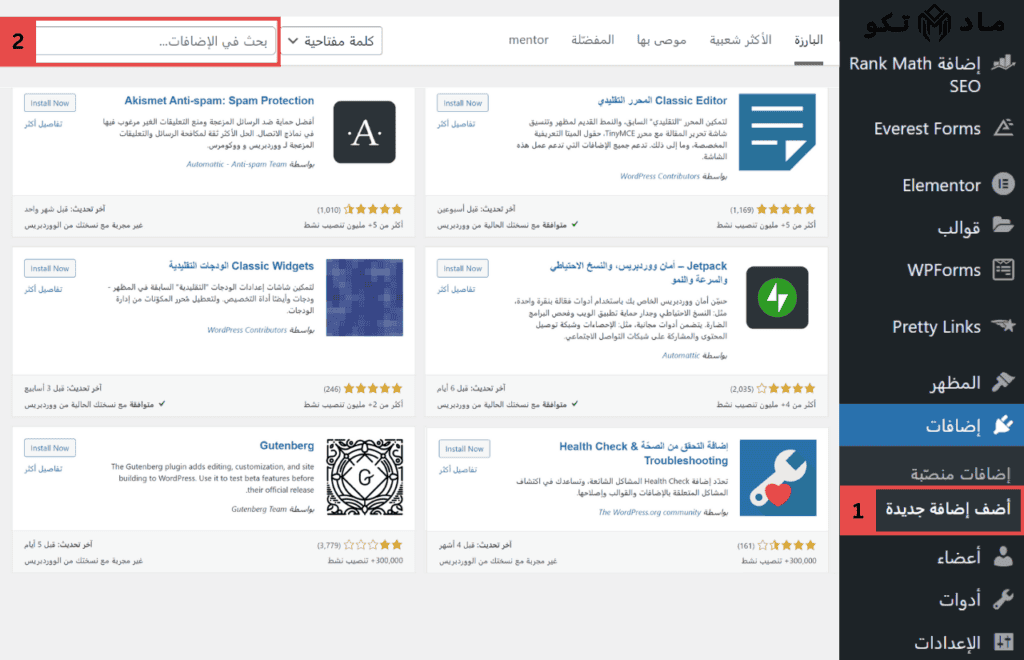Click the Elementor sidebar icon
This screenshot has height=660, width=1024.
click(x=1003, y=184)
